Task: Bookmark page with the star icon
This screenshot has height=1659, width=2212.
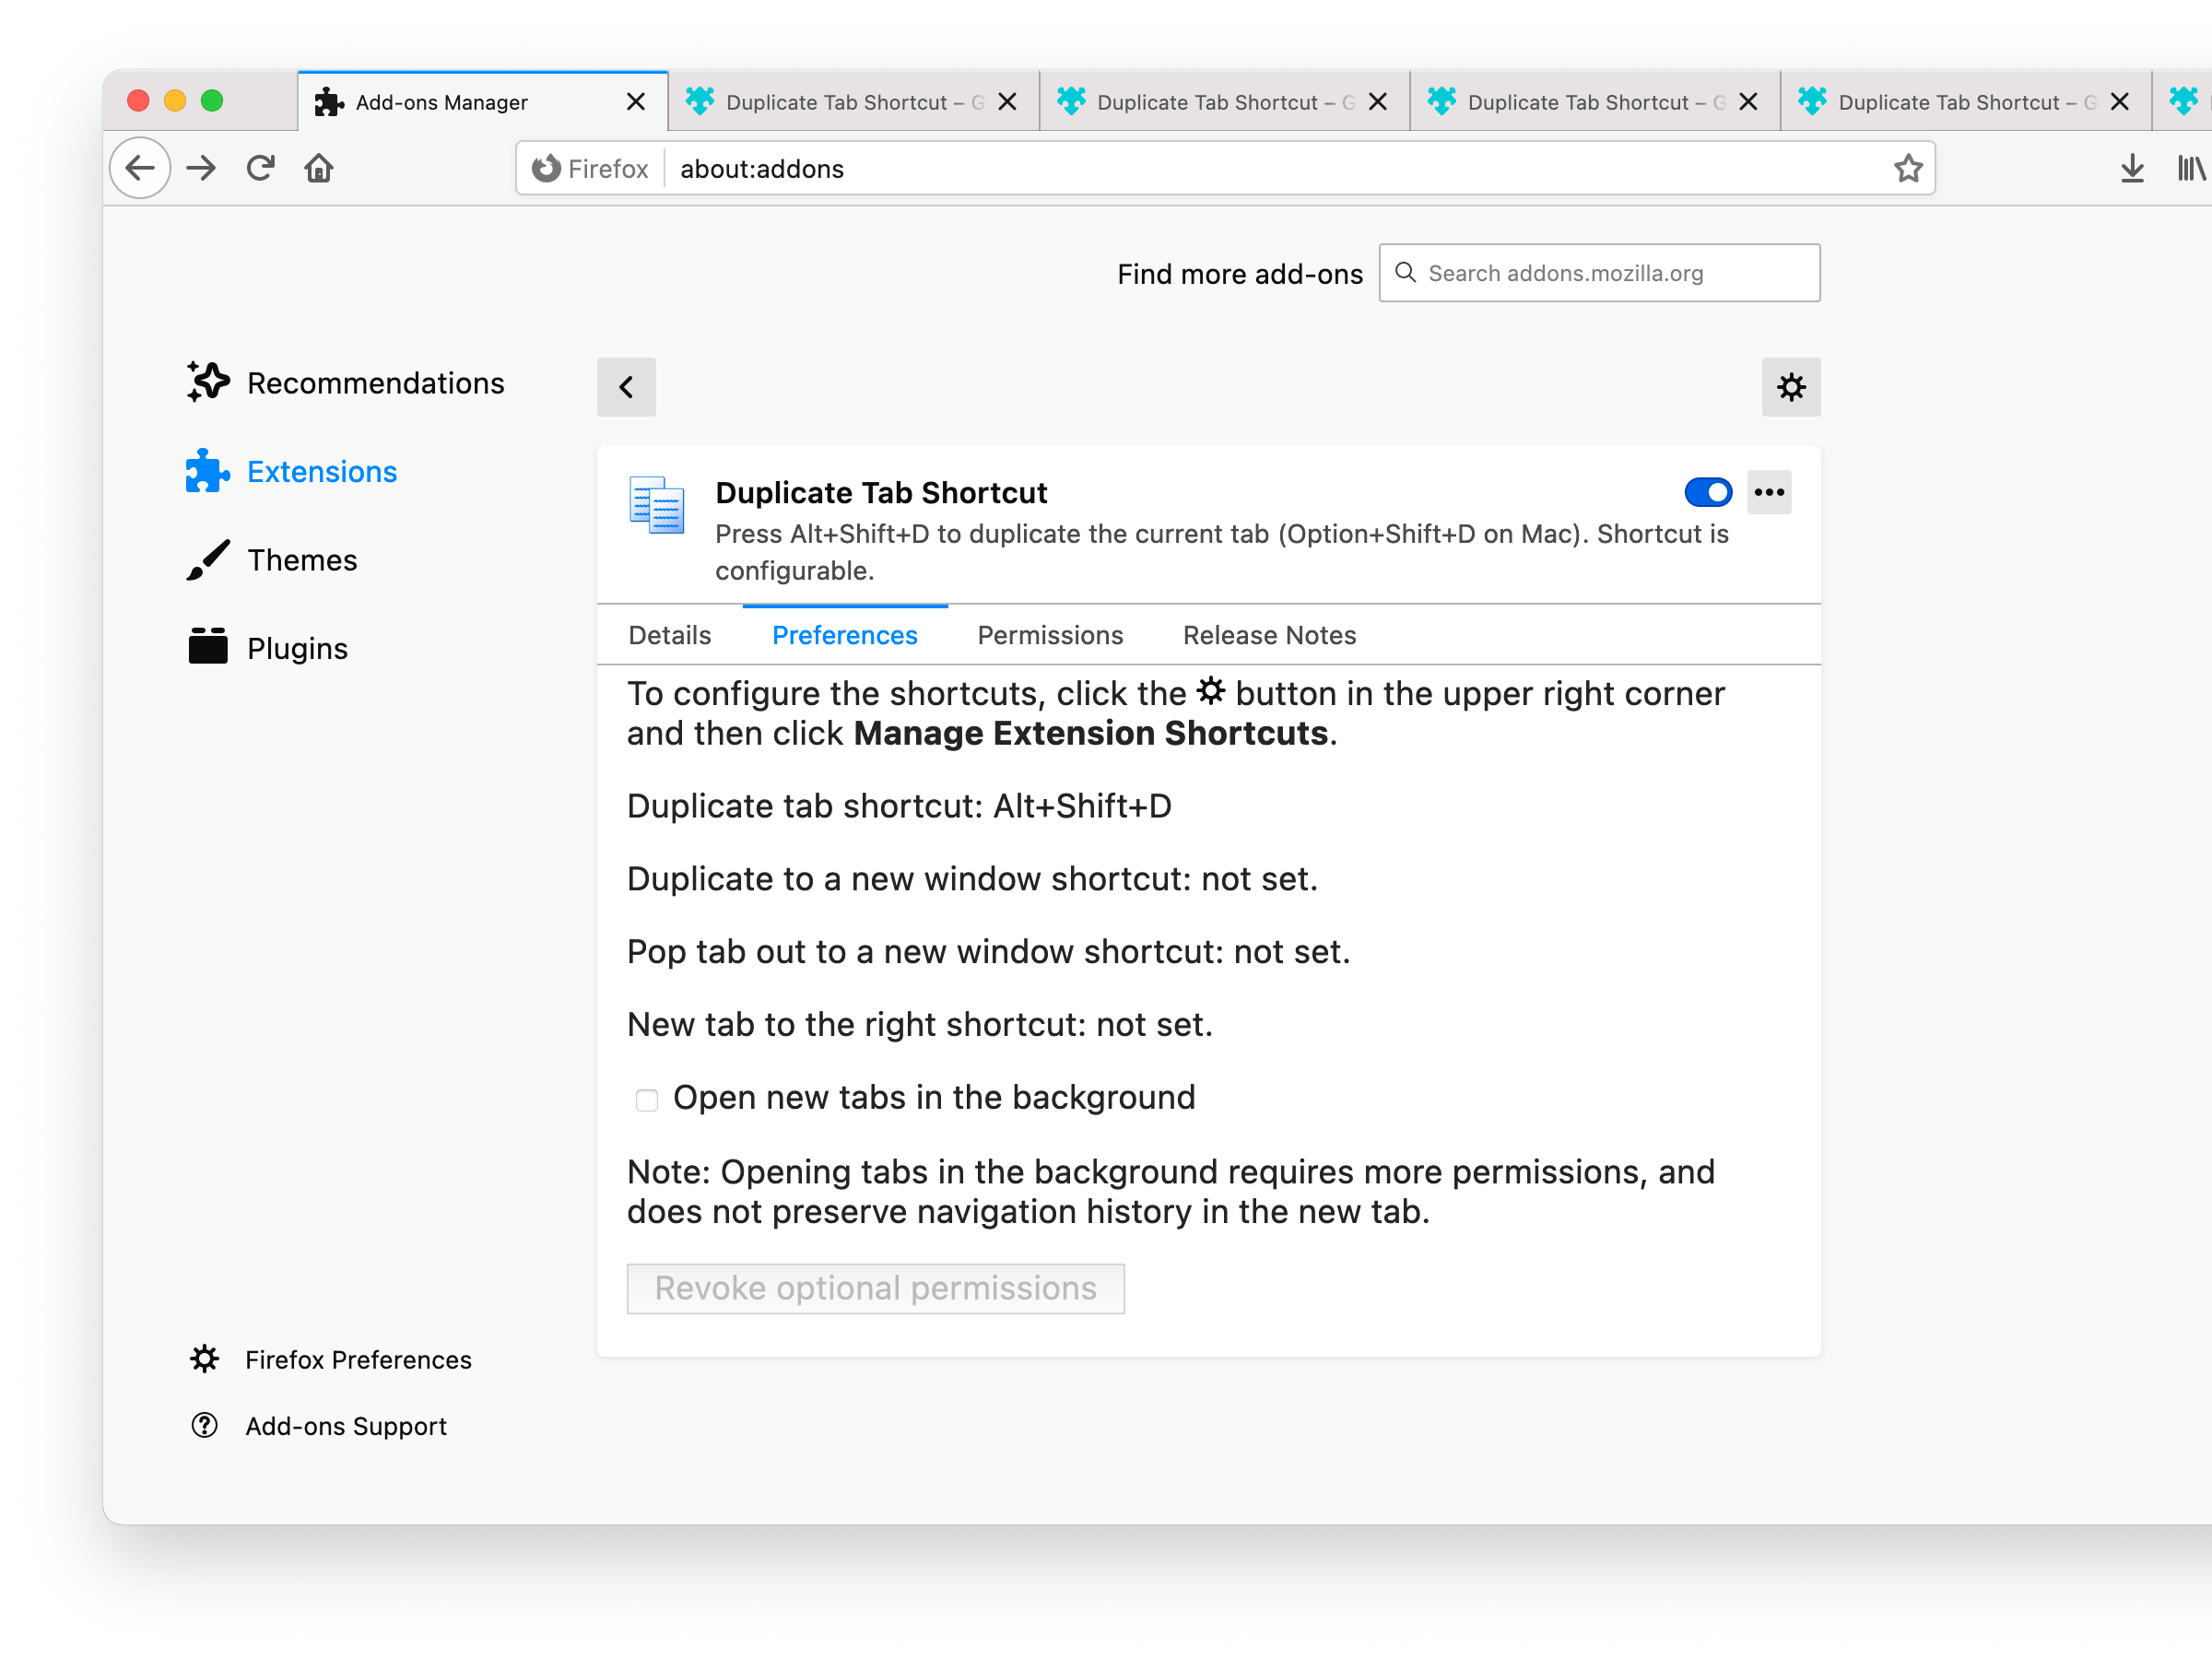Action: (1907, 168)
